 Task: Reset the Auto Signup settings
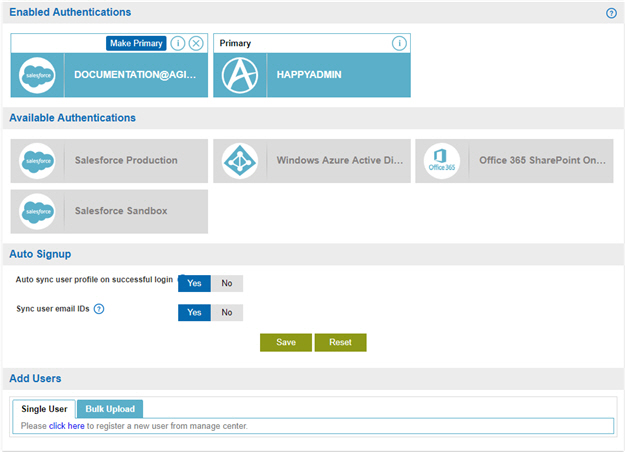point(340,342)
